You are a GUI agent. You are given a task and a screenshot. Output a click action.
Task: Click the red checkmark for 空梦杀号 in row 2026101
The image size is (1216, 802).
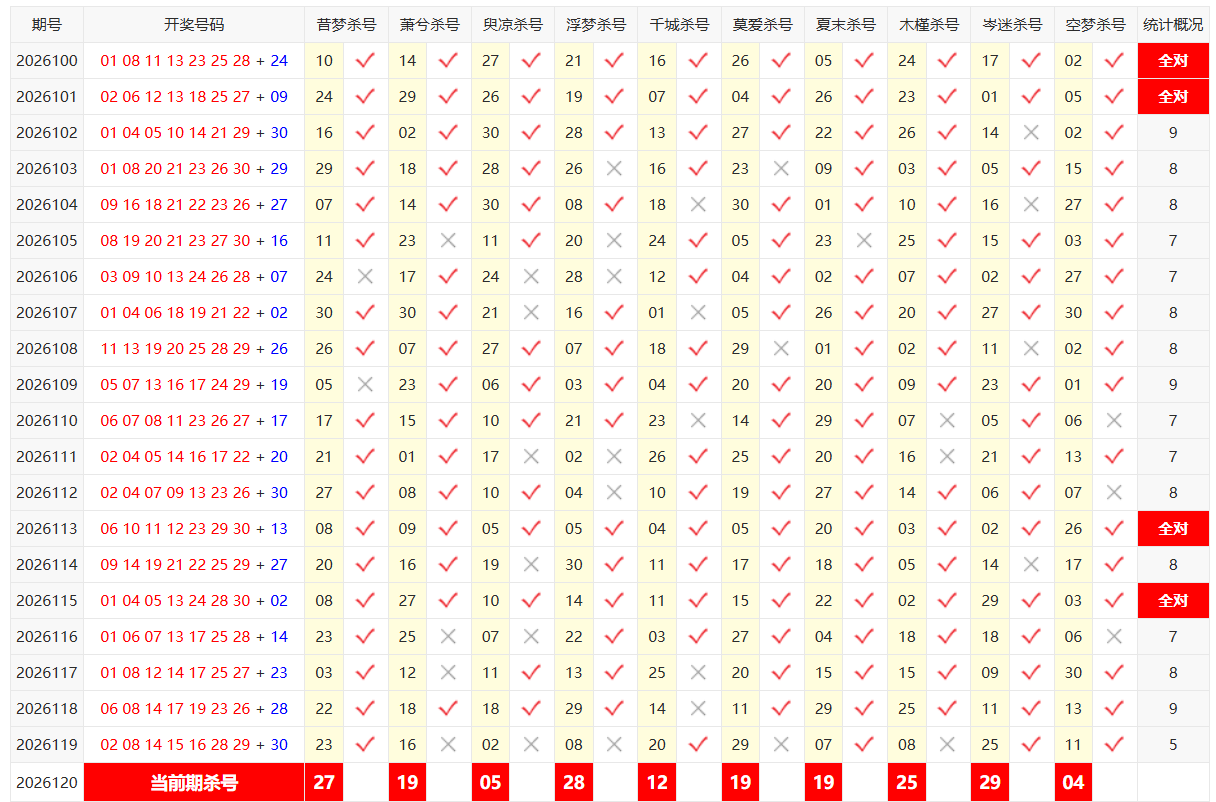pyautogui.click(x=1114, y=97)
